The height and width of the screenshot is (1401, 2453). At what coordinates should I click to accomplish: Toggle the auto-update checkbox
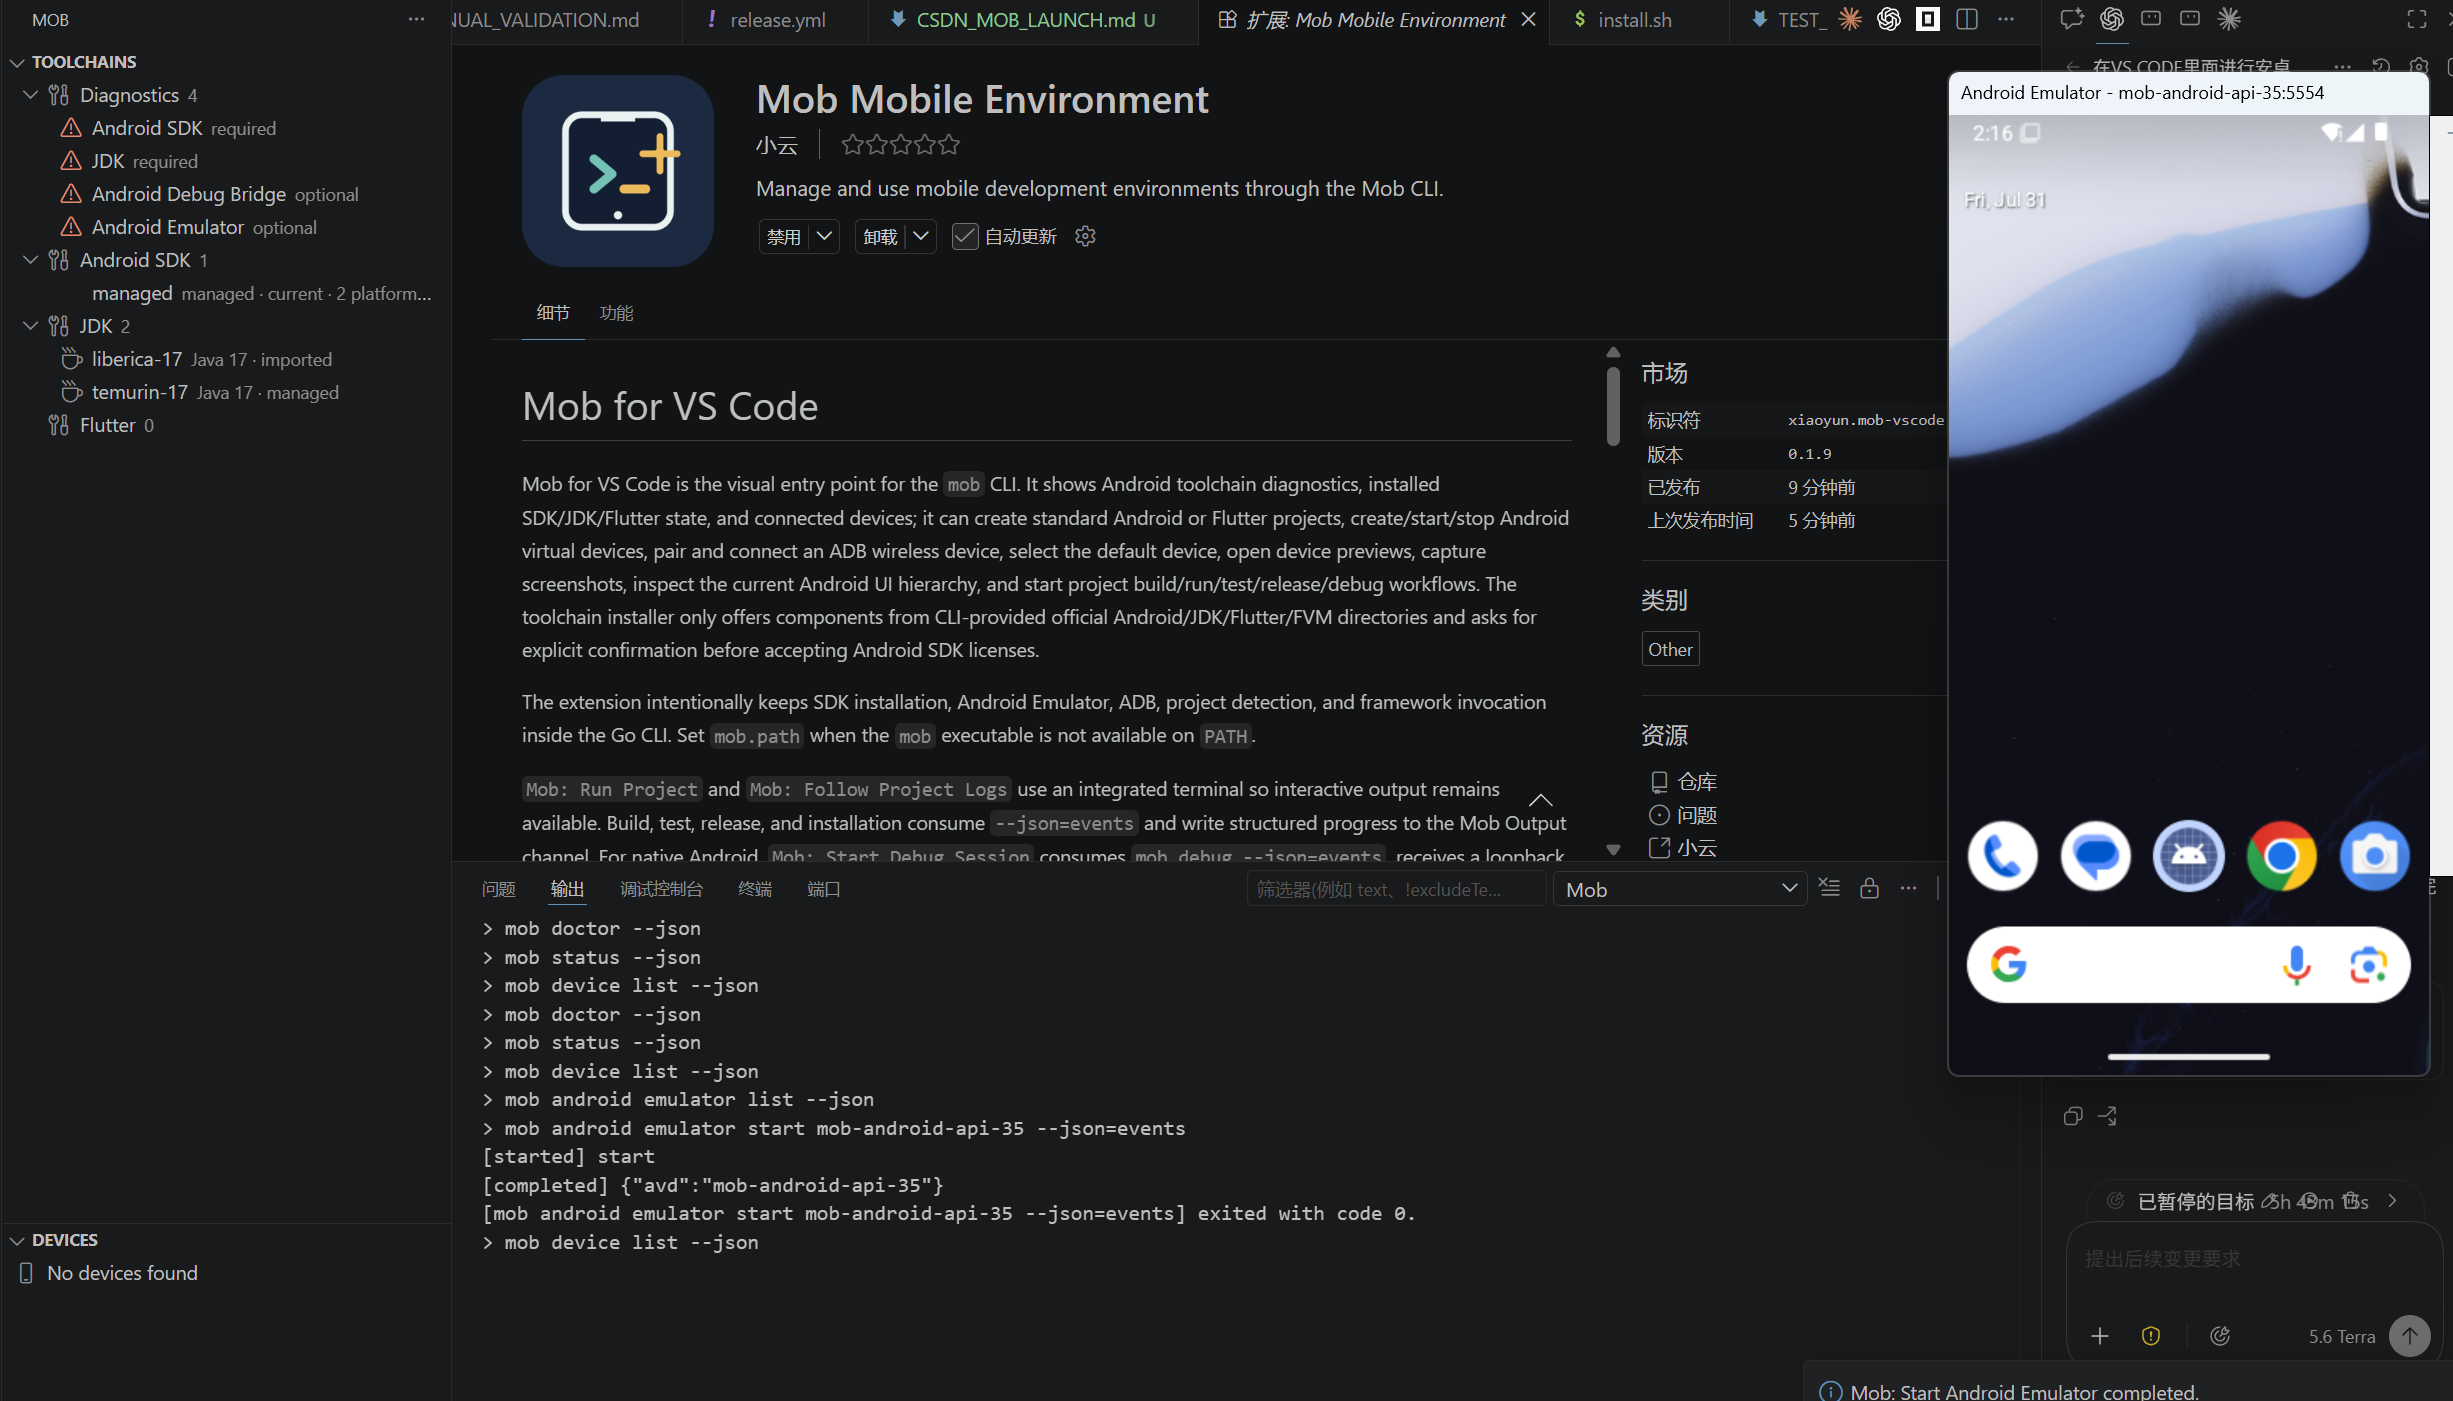964,236
